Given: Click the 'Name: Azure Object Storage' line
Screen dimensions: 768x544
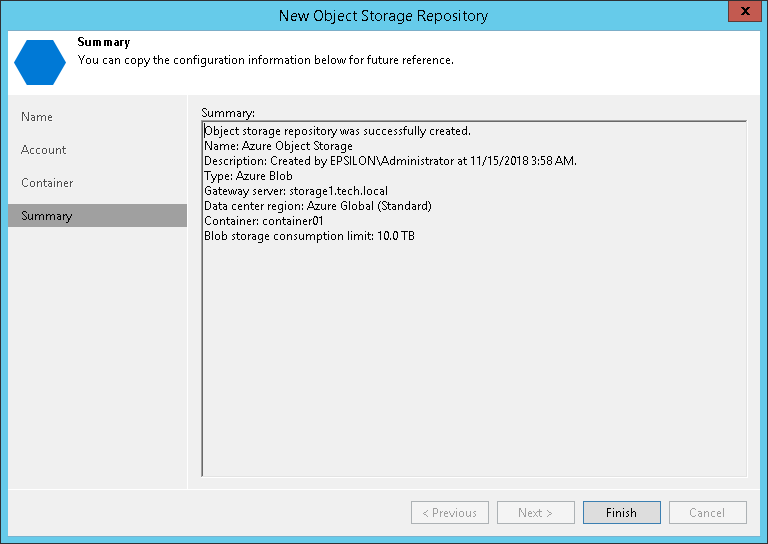Looking at the screenshot, I should pyautogui.click(x=278, y=146).
